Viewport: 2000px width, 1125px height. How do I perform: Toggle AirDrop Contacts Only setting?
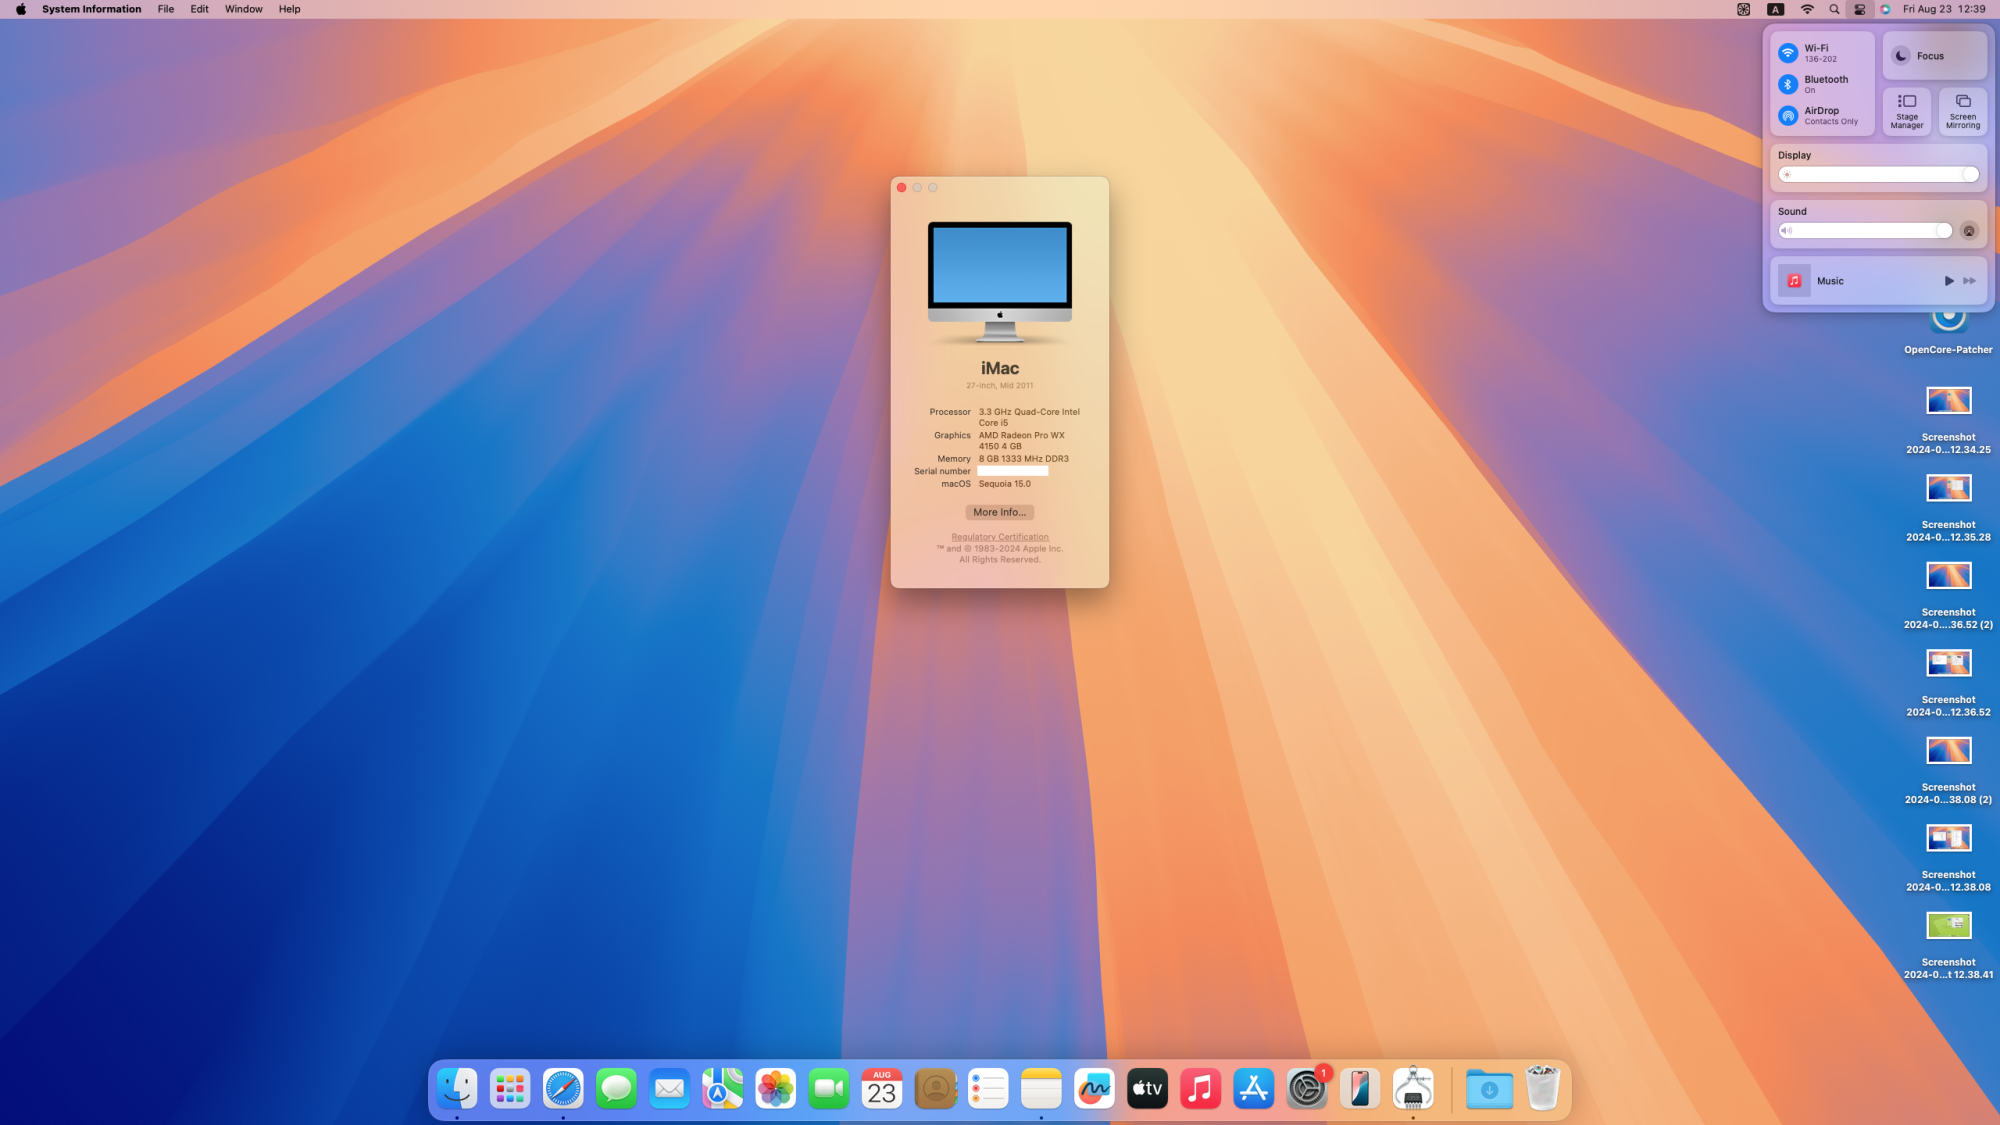tap(1788, 116)
